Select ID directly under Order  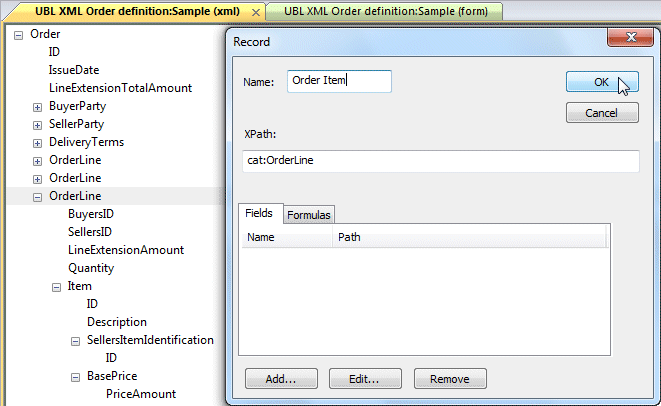[x=54, y=52]
